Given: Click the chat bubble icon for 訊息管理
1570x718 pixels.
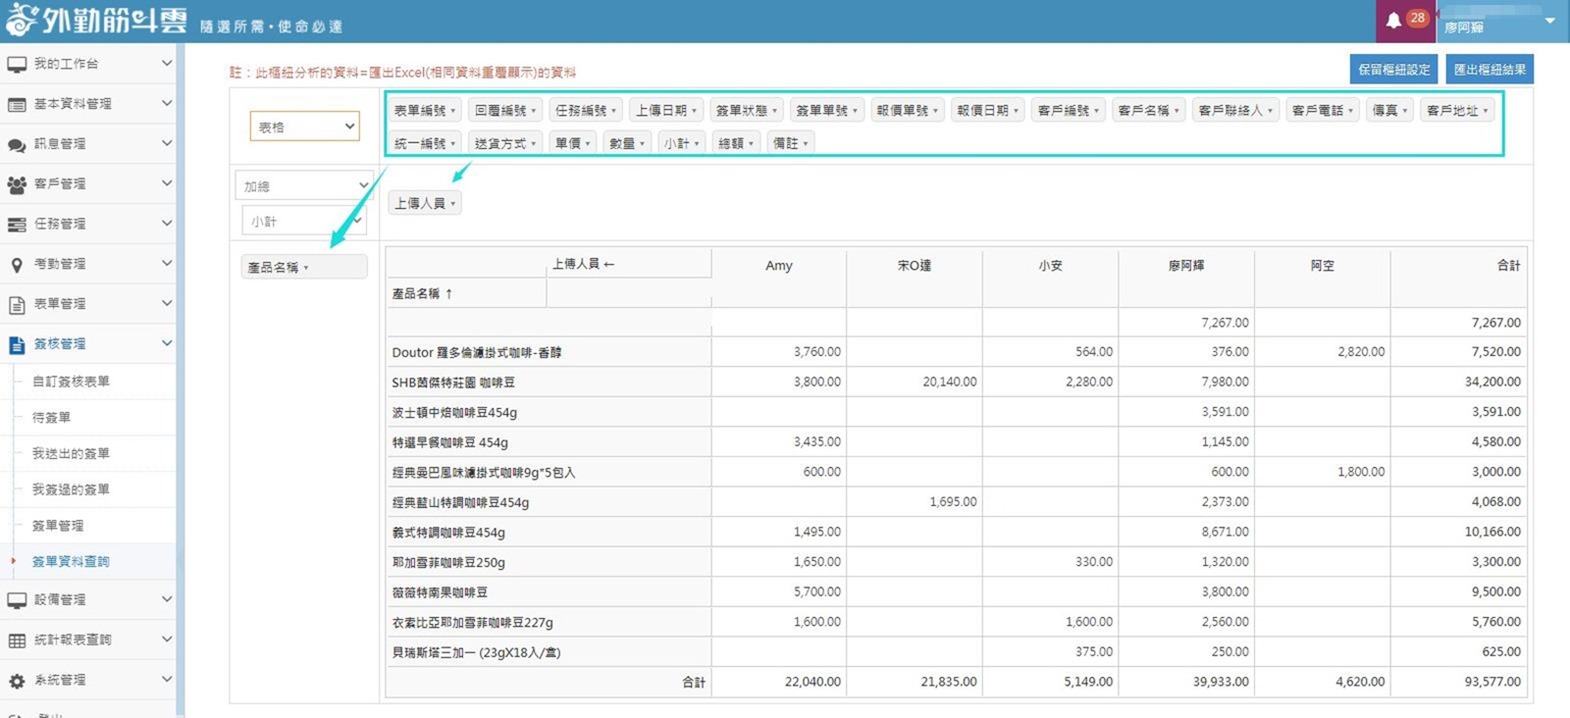Looking at the screenshot, I should pyautogui.click(x=17, y=144).
